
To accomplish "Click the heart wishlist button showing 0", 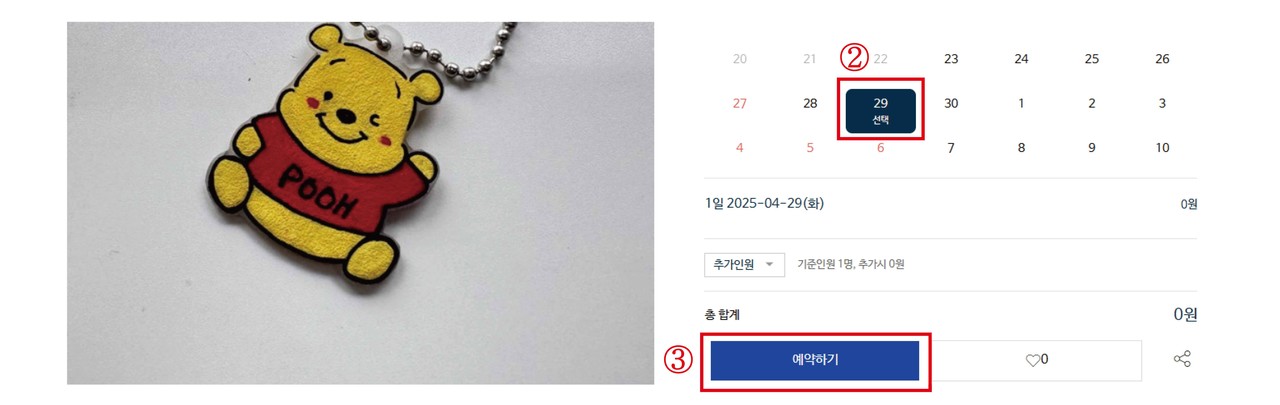I will [x=1037, y=360].
